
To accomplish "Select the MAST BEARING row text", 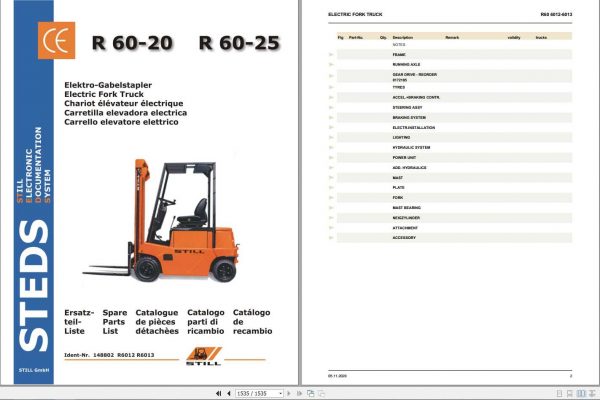I will 406,207.
